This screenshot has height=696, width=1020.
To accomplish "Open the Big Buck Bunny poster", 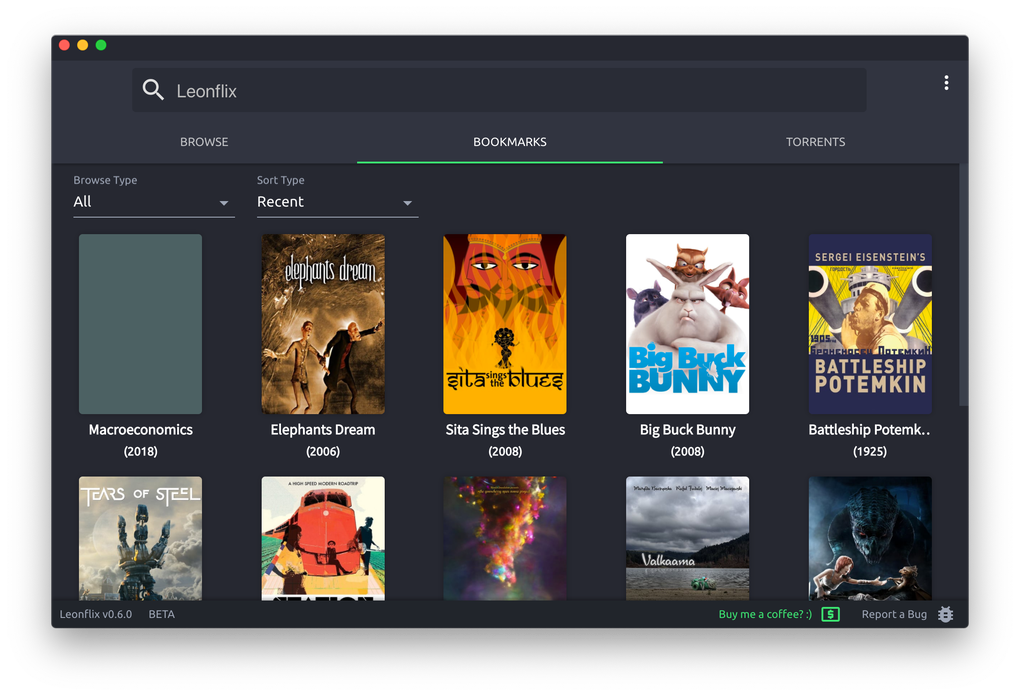I will (x=688, y=324).
